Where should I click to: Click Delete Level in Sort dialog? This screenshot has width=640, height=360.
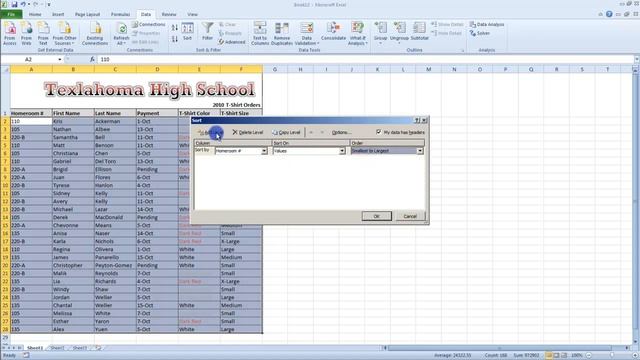[x=248, y=133]
